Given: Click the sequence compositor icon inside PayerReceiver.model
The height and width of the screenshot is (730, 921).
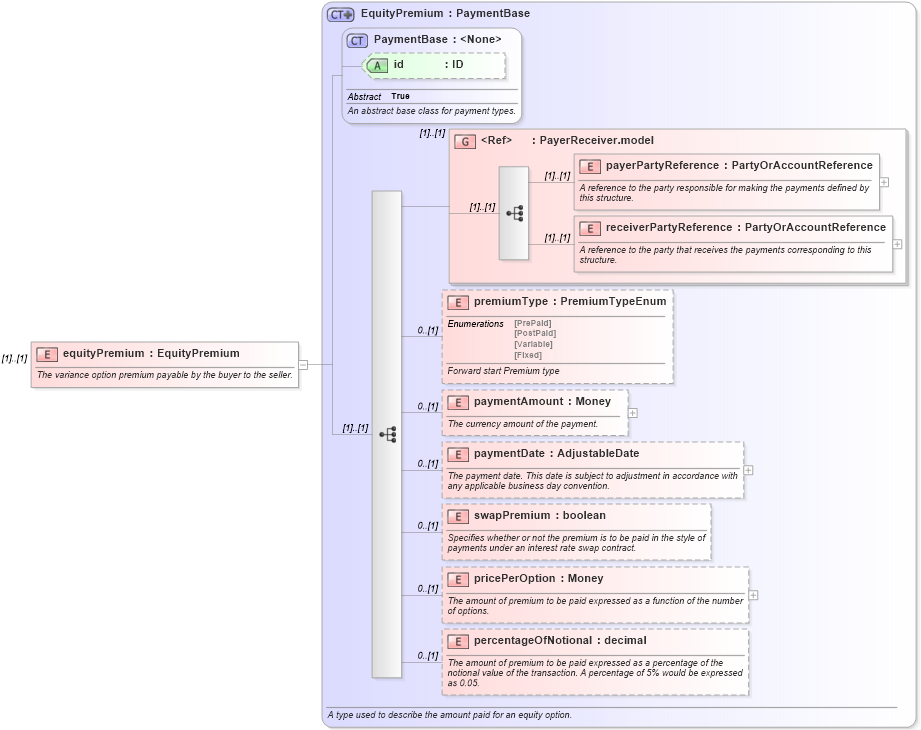Looking at the screenshot, I should click(x=515, y=213).
